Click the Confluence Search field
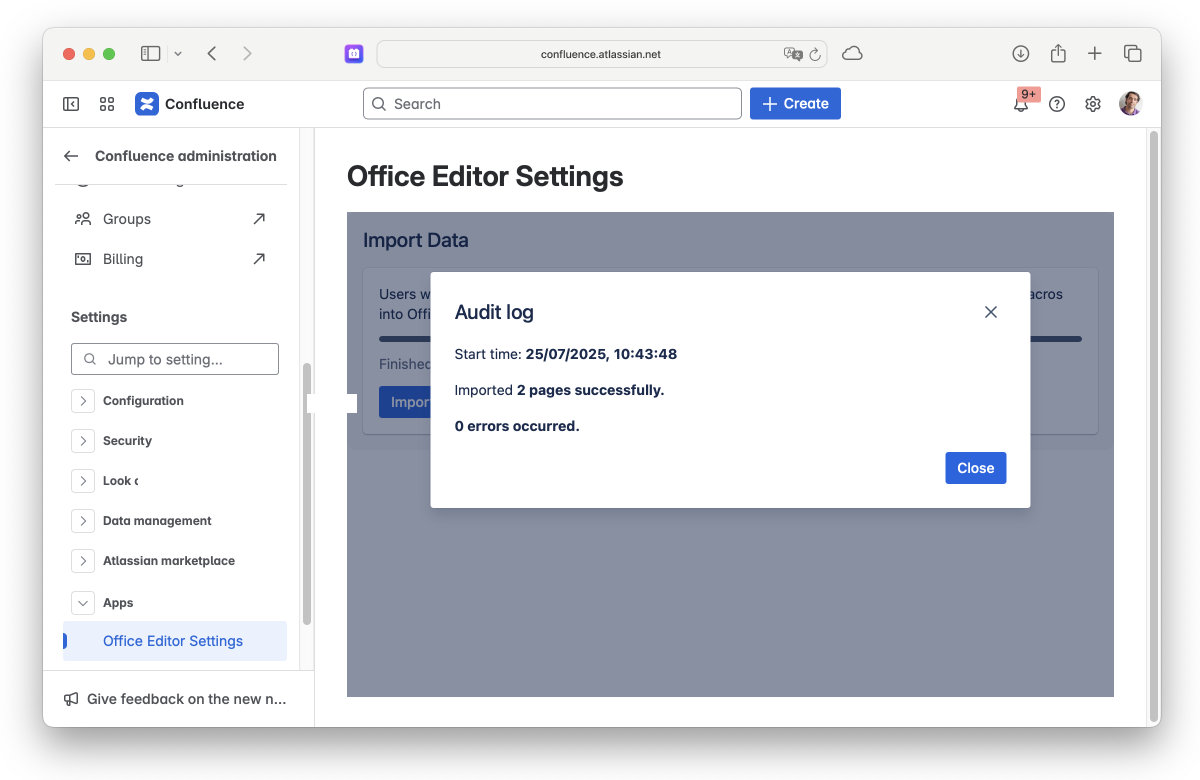The image size is (1200, 780). coord(552,104)
